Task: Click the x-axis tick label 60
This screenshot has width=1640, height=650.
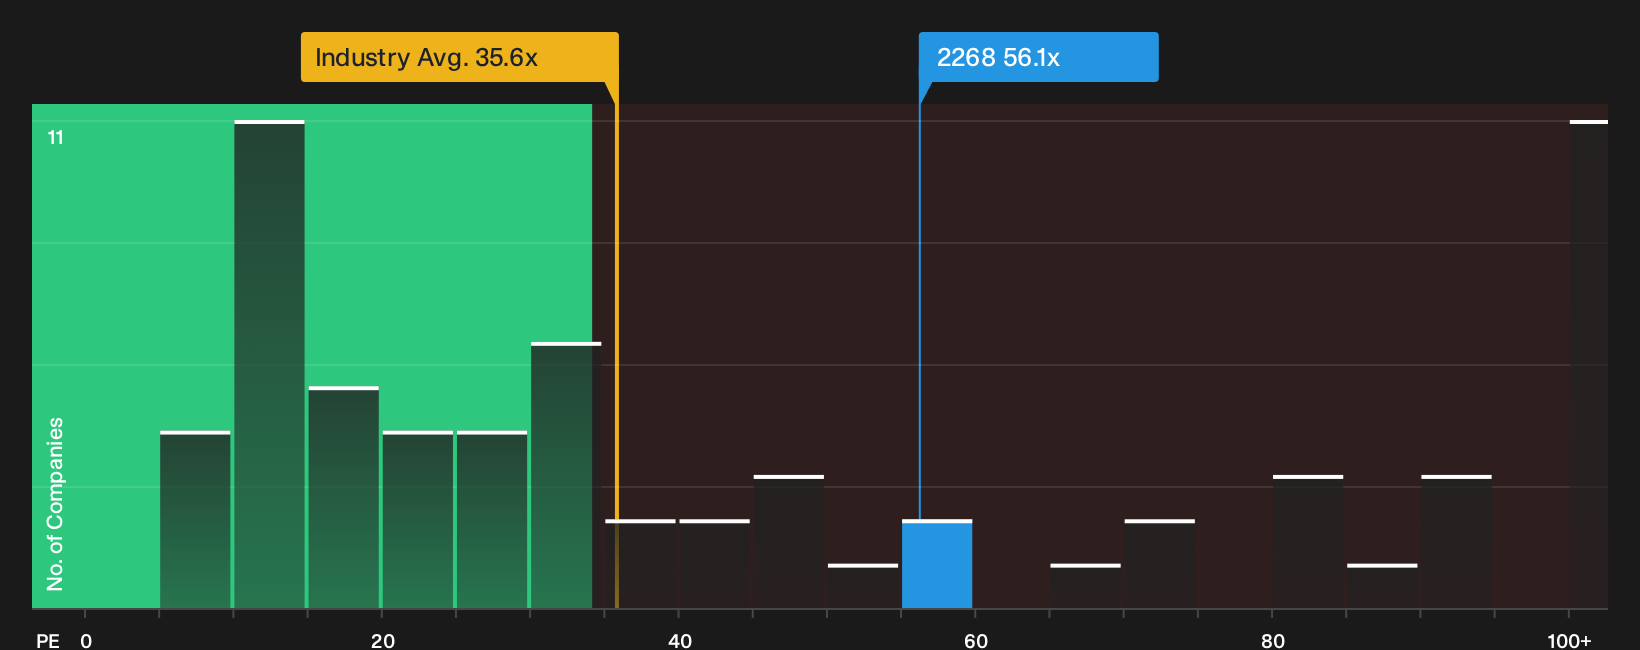Action: click(976, 641)
